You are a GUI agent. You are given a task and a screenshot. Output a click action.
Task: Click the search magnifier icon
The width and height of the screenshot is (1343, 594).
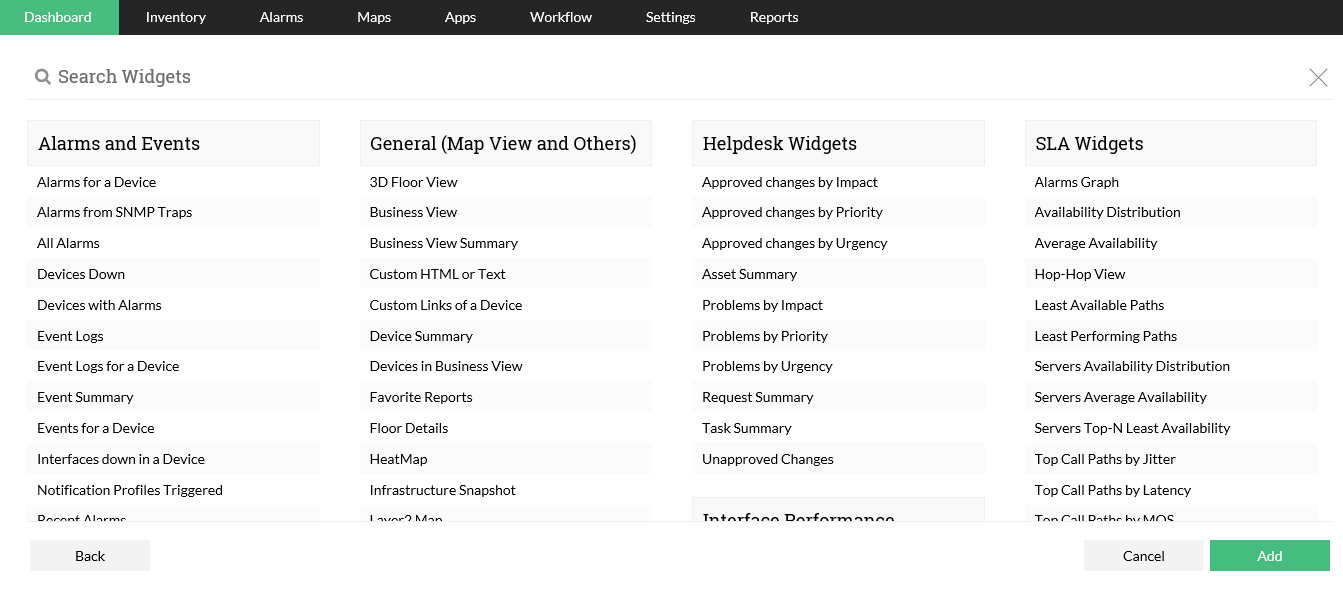pyautogui.click(x=43, y=77)
